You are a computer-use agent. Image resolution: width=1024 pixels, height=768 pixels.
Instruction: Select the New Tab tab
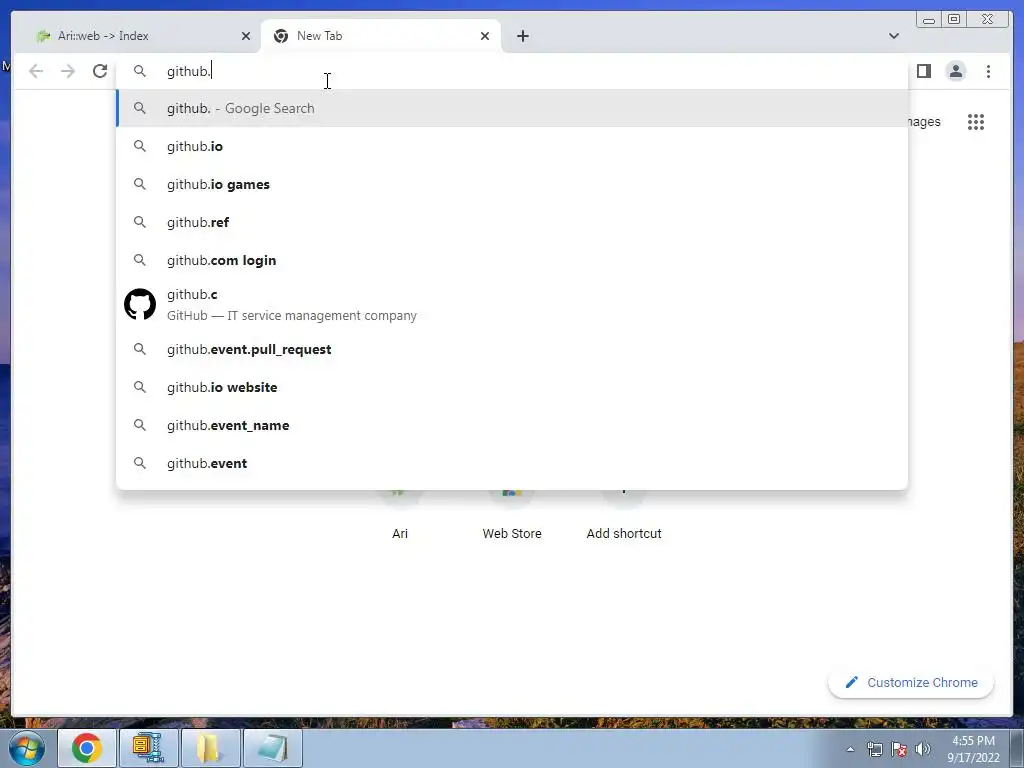click(x=381, y=36)
